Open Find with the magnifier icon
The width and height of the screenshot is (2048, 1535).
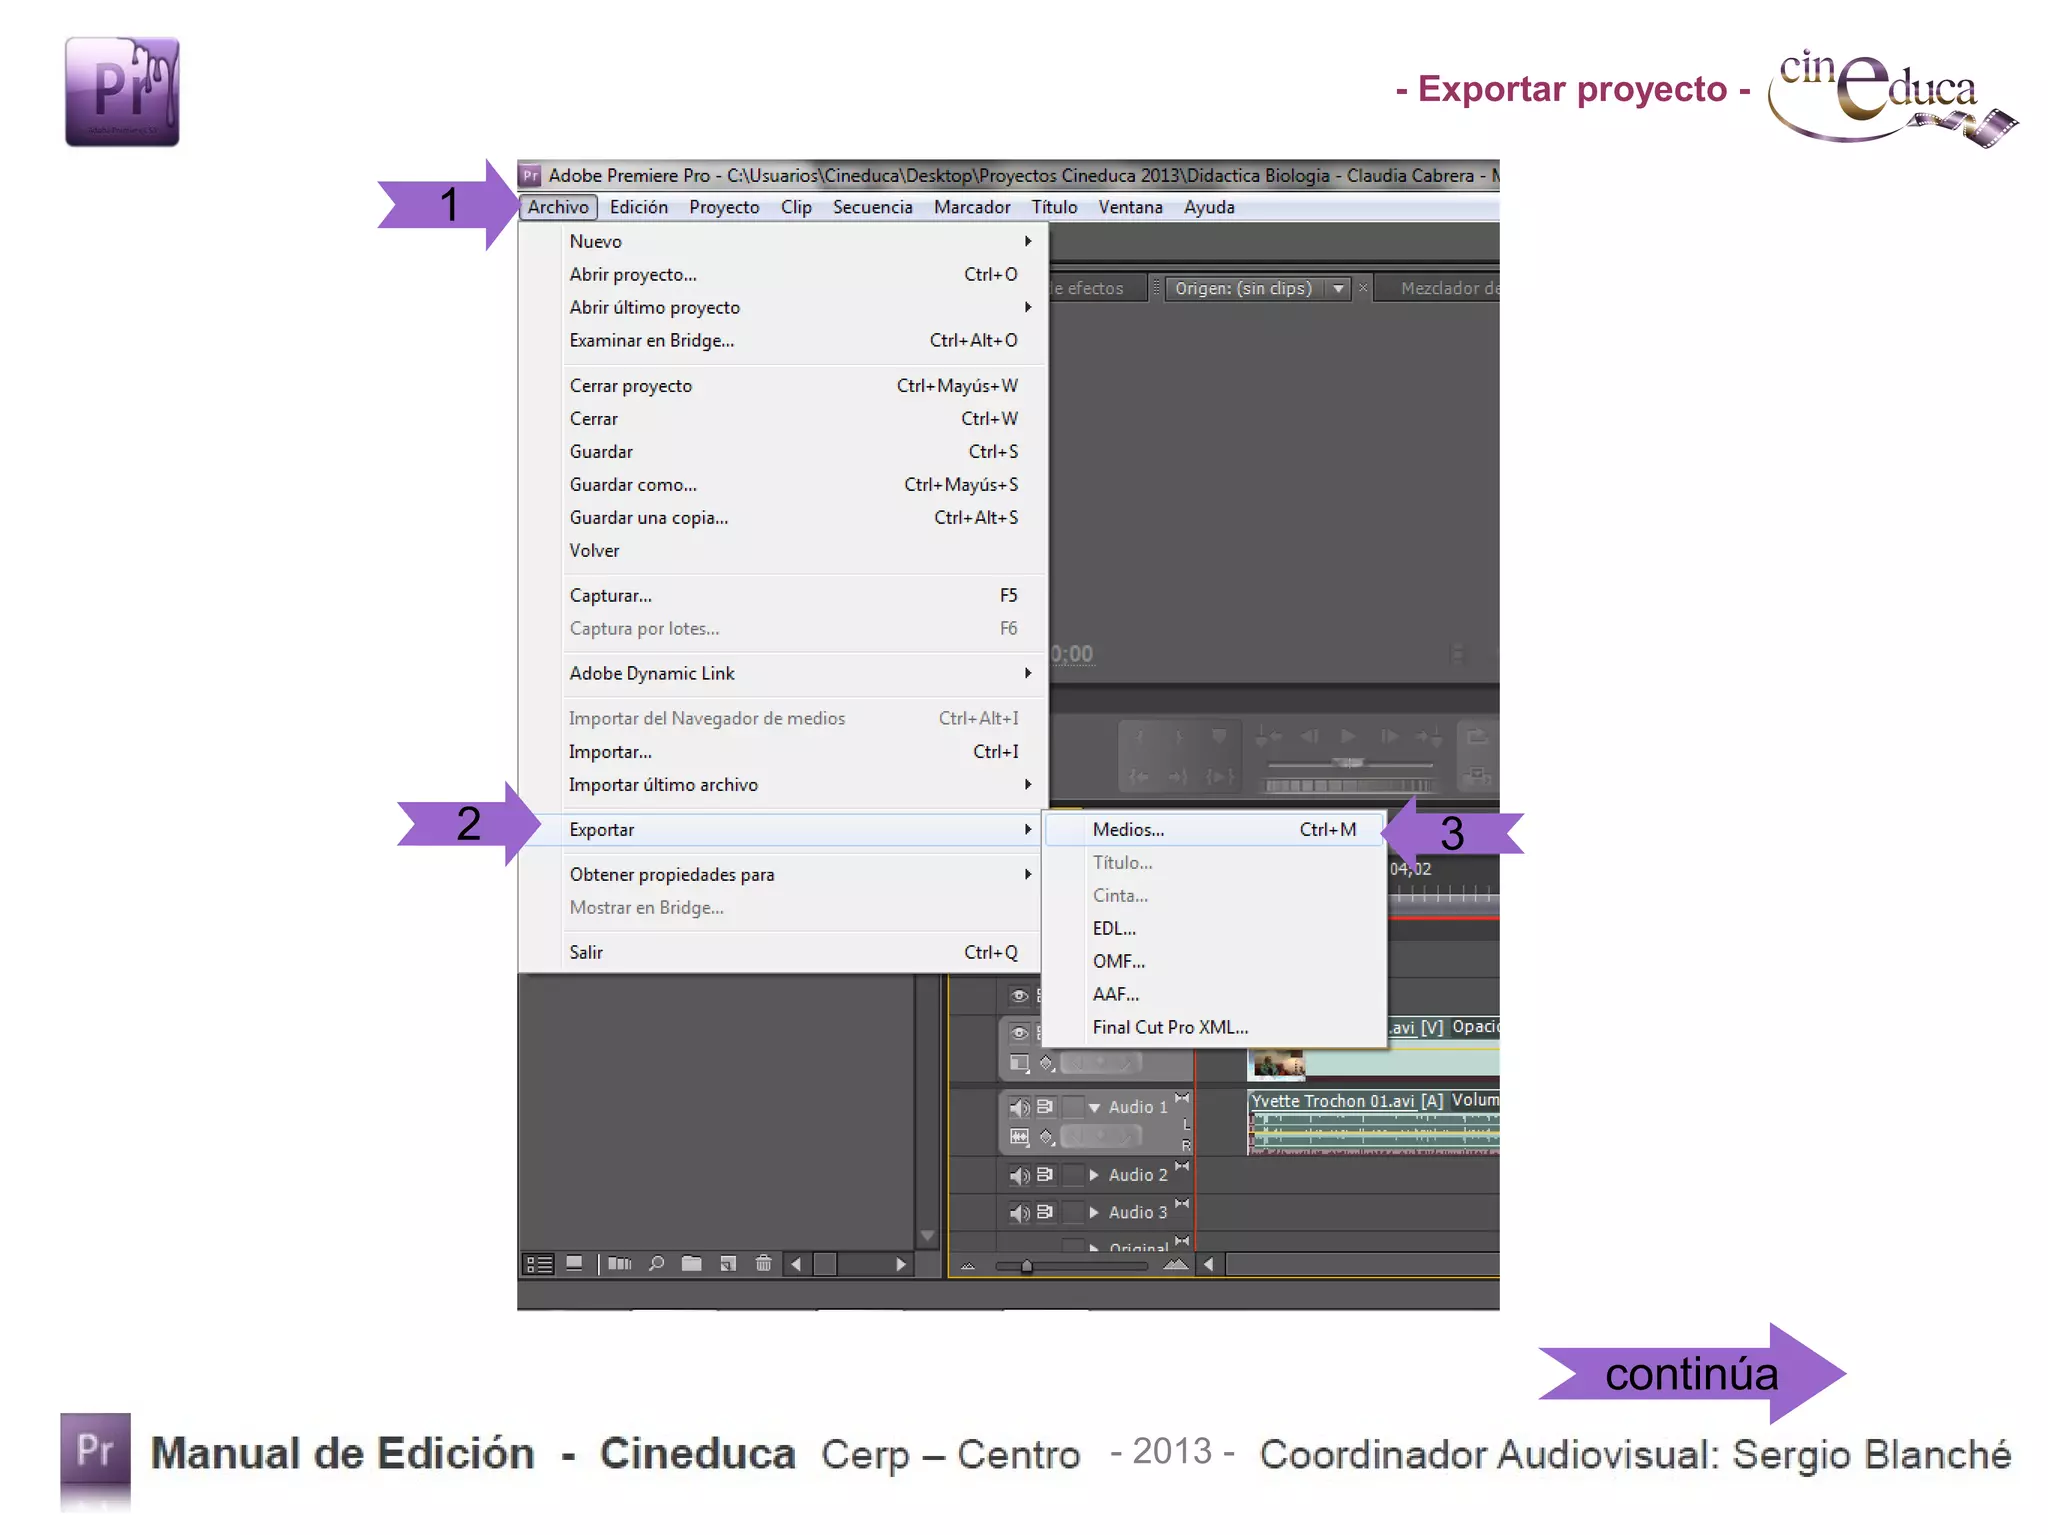pyautogui.click(x=656, y=1264)
